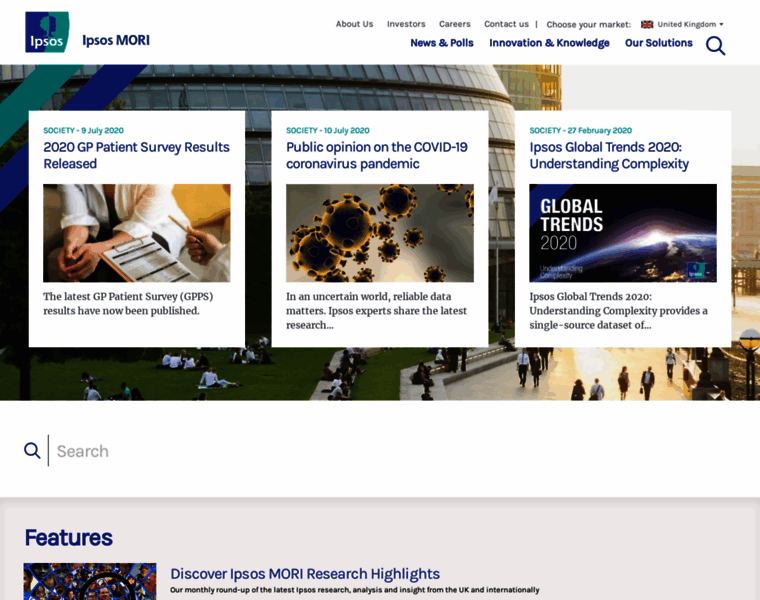760x600 pixels.
Task: Open the Innovation & Knowledge menu
Action: click(549, 43)
